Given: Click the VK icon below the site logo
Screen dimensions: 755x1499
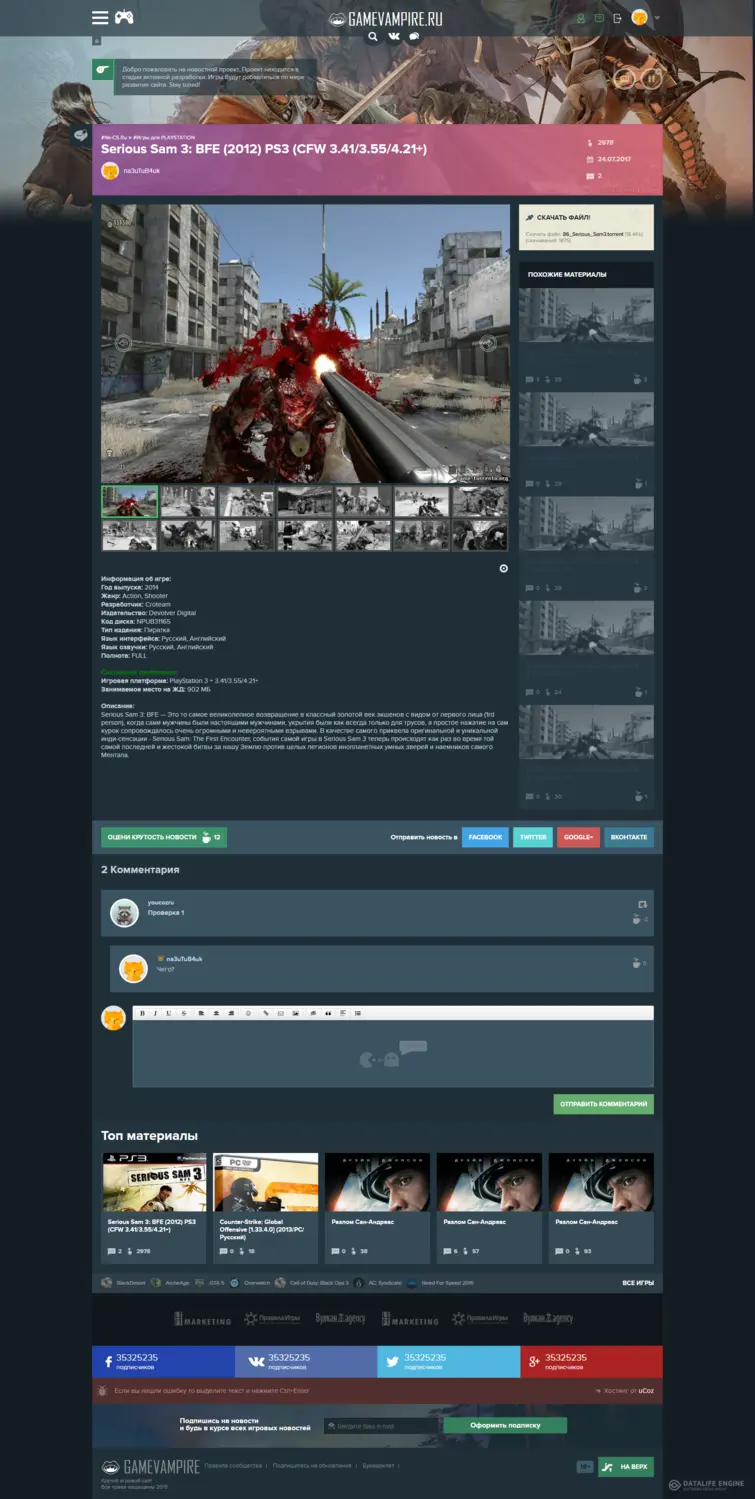Looking at the screenshot, I should point(394,37).
